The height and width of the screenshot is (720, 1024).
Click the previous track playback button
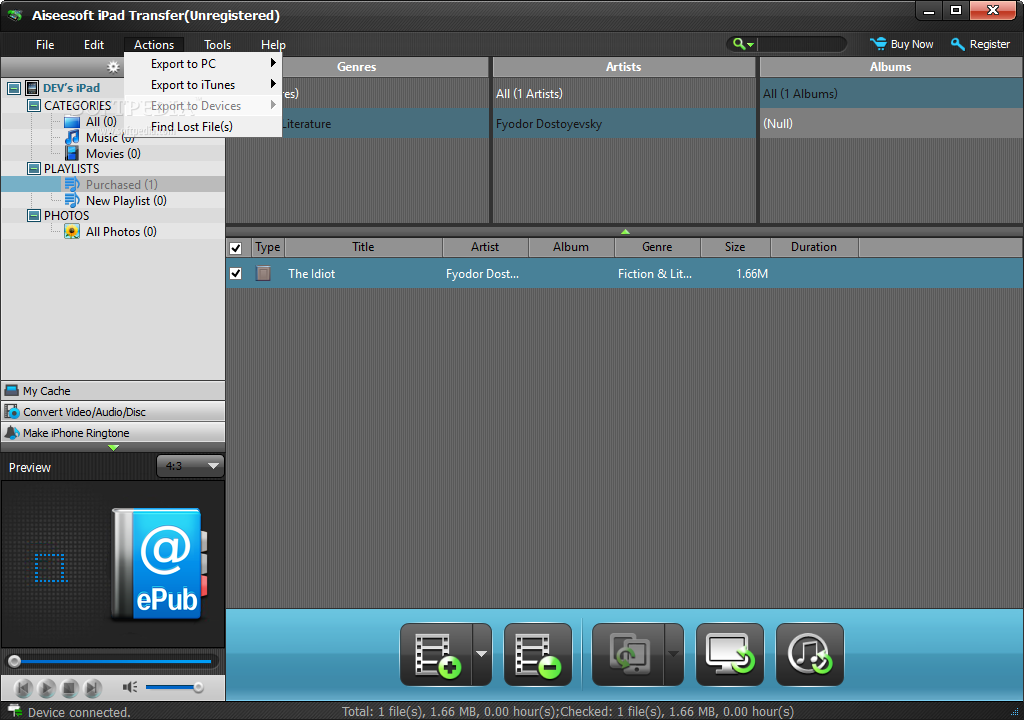(x=24, y=687)
